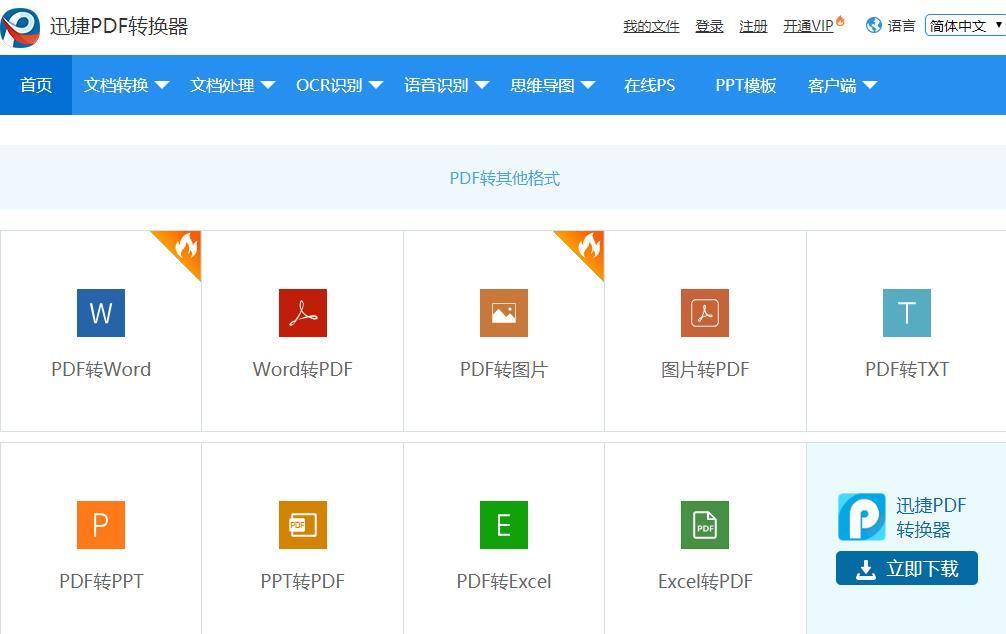Open the 文档处理 dropdown menu
Viewport: 1006px width, 634px height.
point(232,85)
